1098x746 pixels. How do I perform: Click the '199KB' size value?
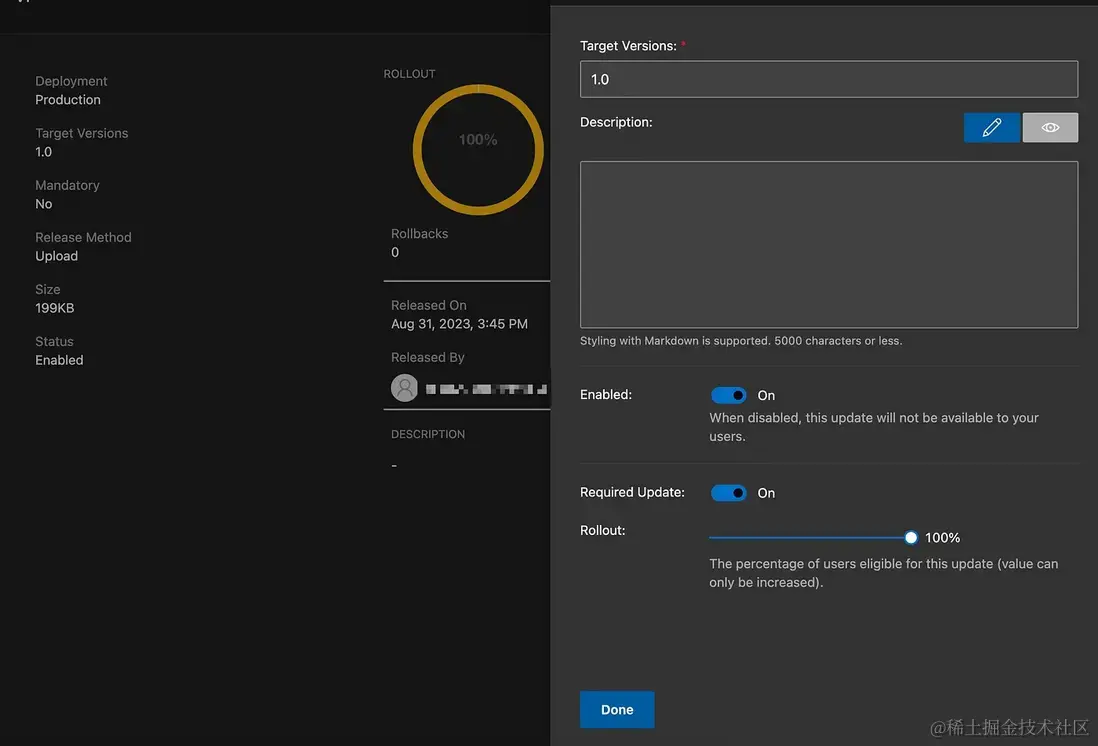click(55, 308)
